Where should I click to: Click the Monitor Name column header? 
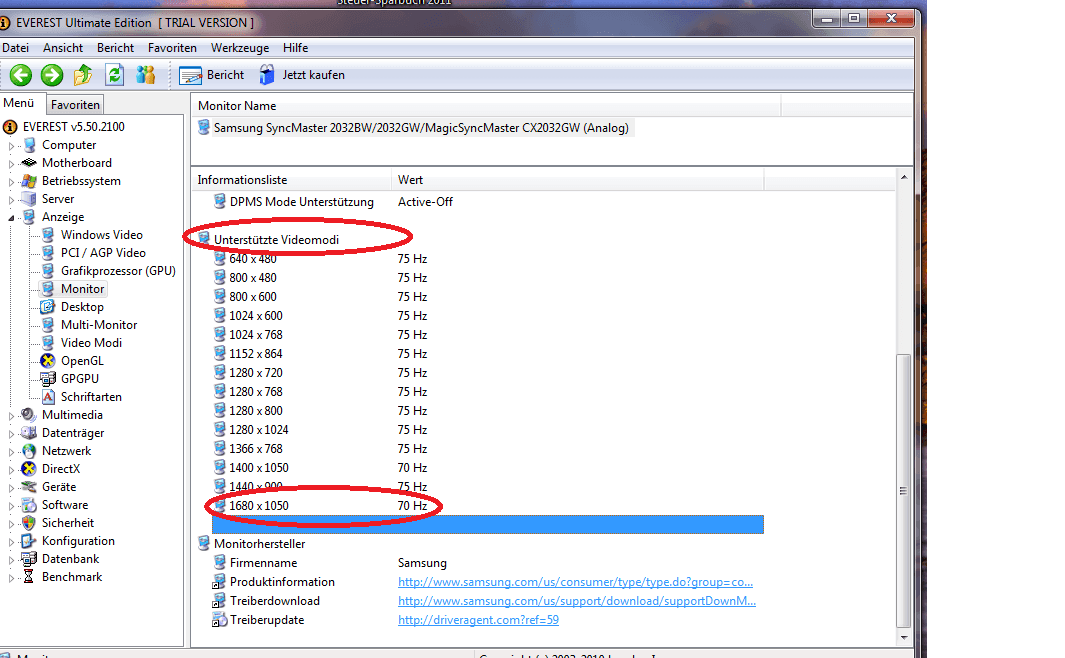[x=486, y=106]
